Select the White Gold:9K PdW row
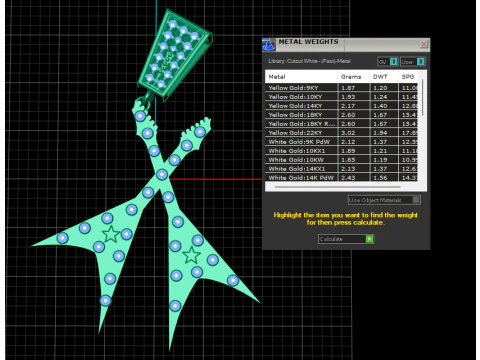480x360 pixels. (342, 142)
